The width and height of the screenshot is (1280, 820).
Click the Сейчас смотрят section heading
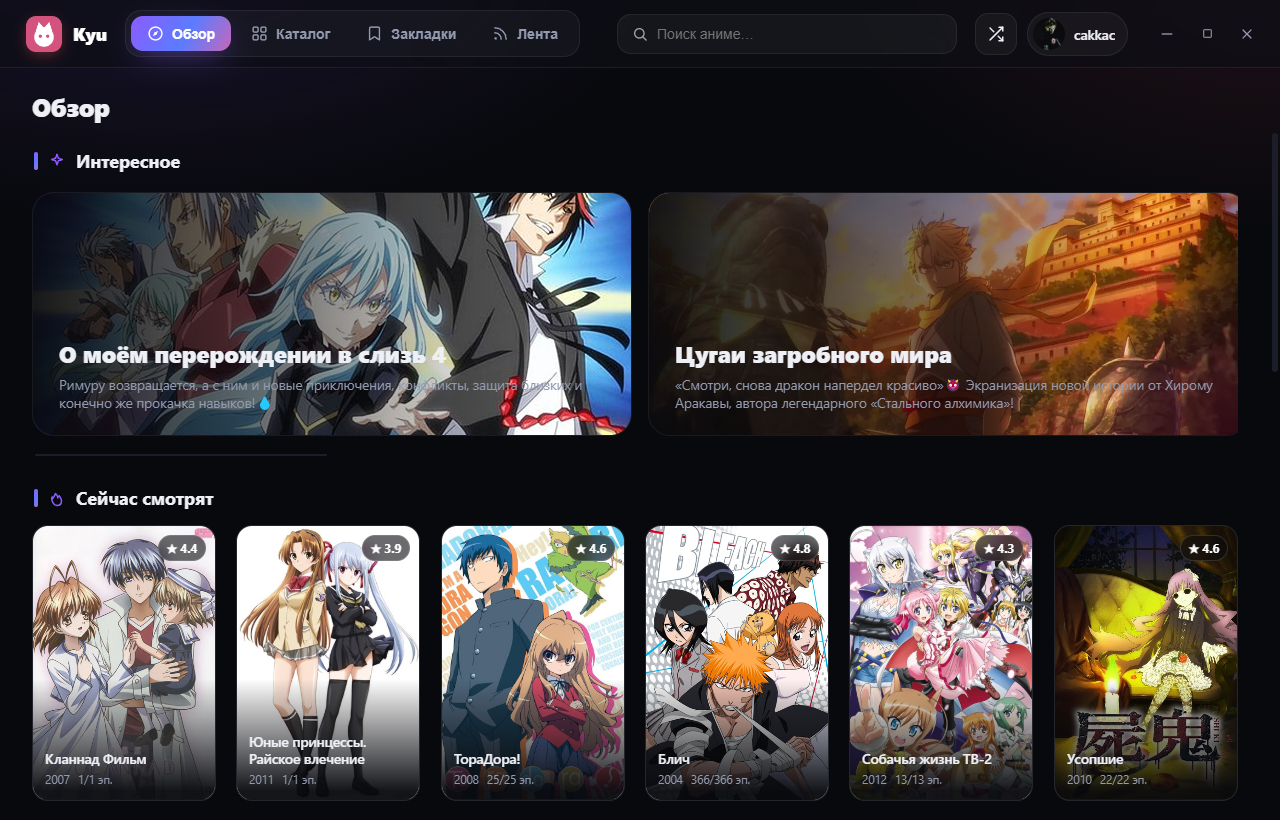[145, 499]
